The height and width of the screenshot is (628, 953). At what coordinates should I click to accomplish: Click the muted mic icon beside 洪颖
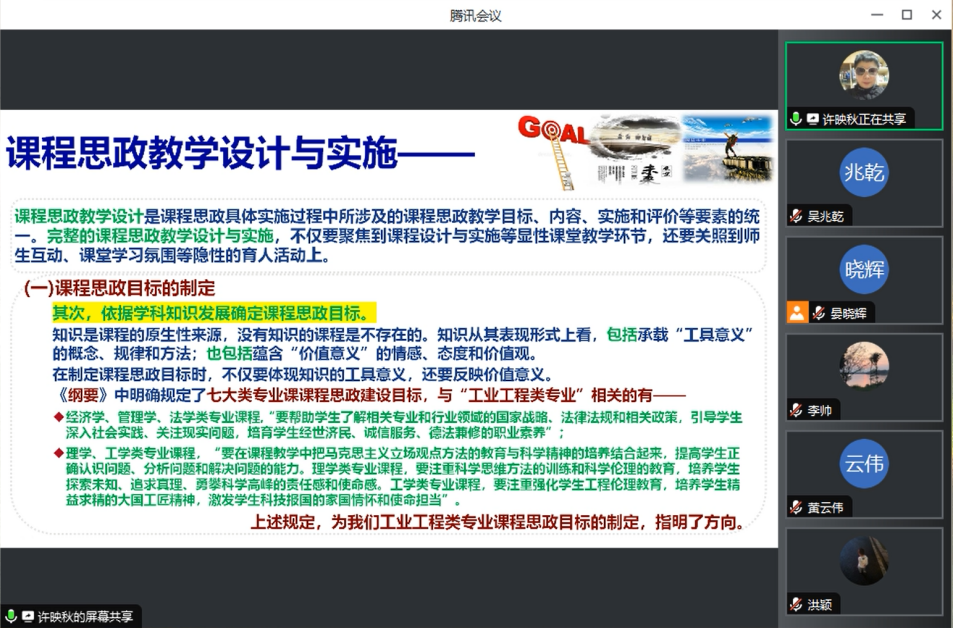point(796,604)
